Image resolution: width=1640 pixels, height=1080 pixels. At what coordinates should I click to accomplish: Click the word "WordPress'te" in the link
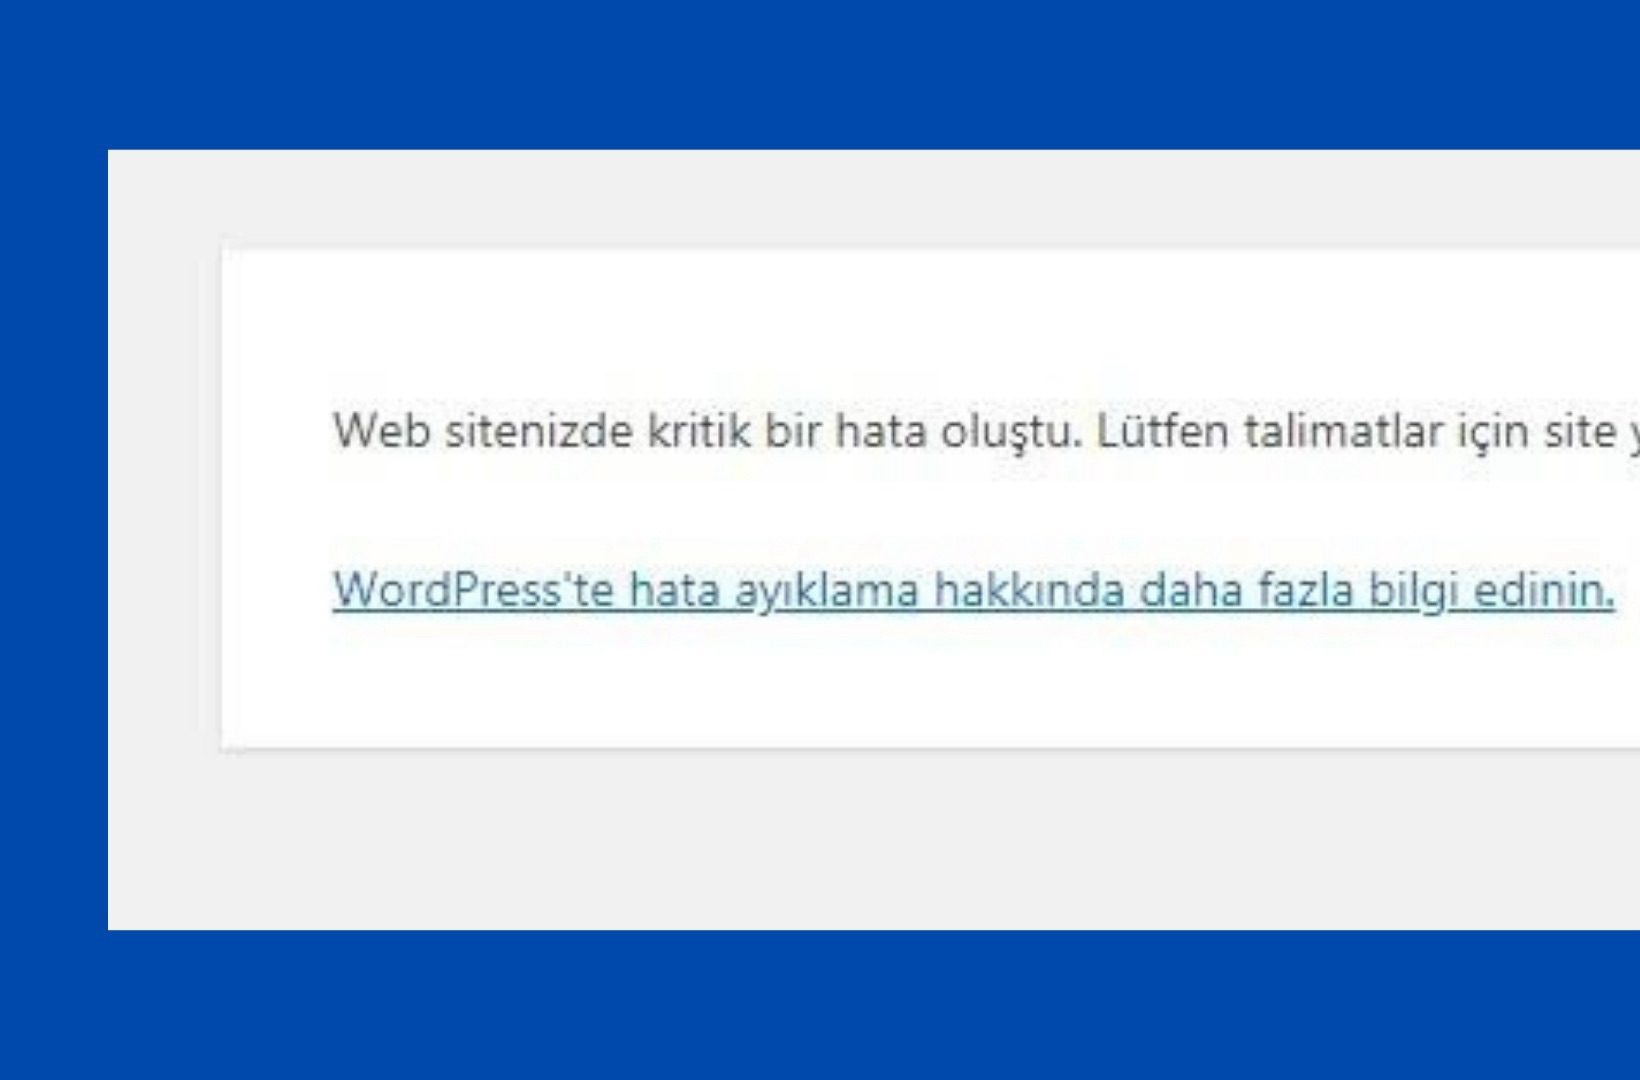[x=473, y=589]
